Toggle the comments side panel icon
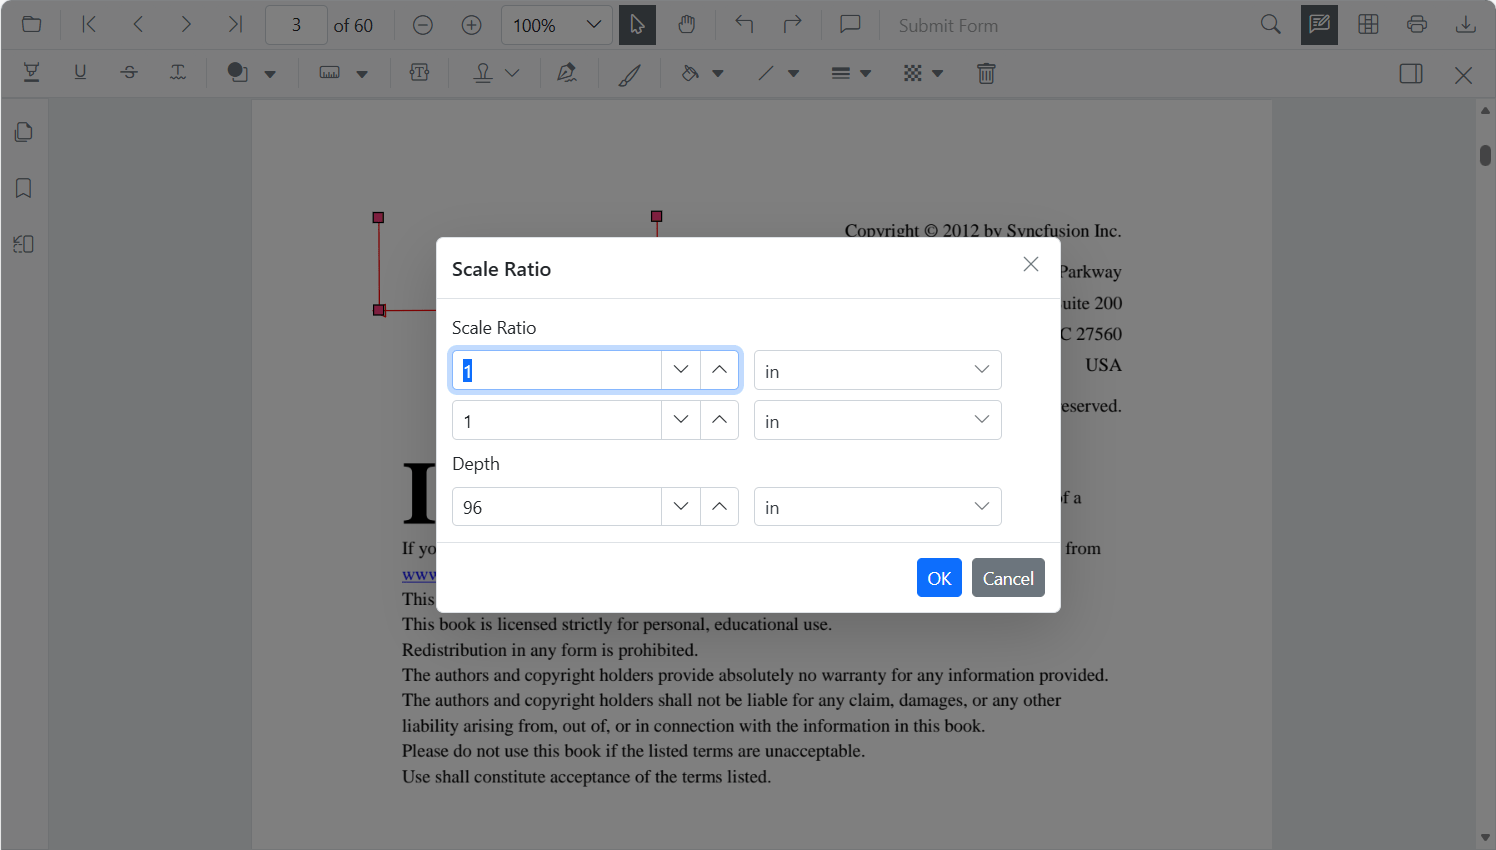 [1411, 74]
